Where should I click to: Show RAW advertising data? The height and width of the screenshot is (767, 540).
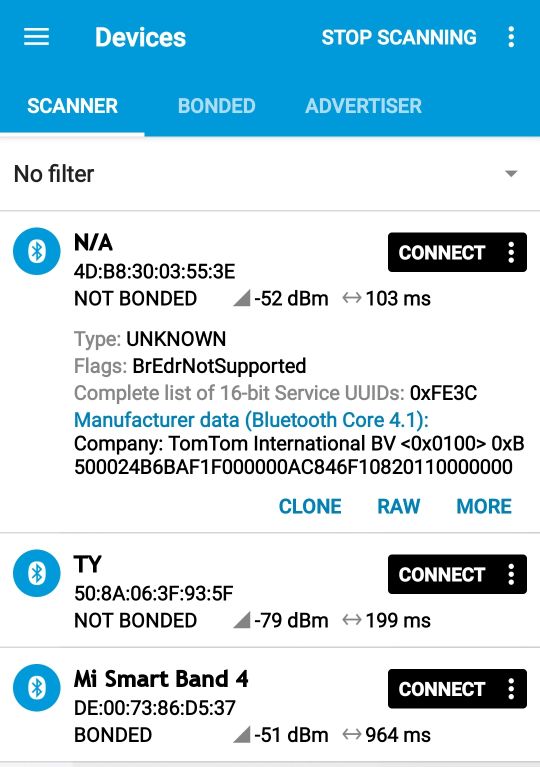point(399,506)
